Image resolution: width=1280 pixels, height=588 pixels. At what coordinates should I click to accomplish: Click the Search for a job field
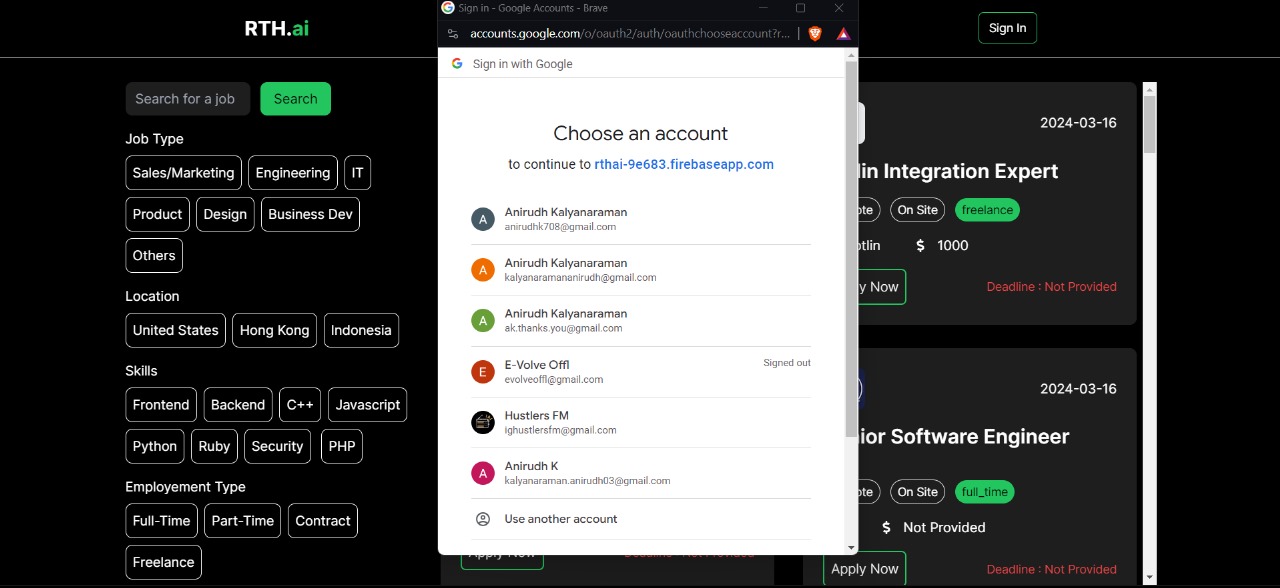(x=188, y=99)
